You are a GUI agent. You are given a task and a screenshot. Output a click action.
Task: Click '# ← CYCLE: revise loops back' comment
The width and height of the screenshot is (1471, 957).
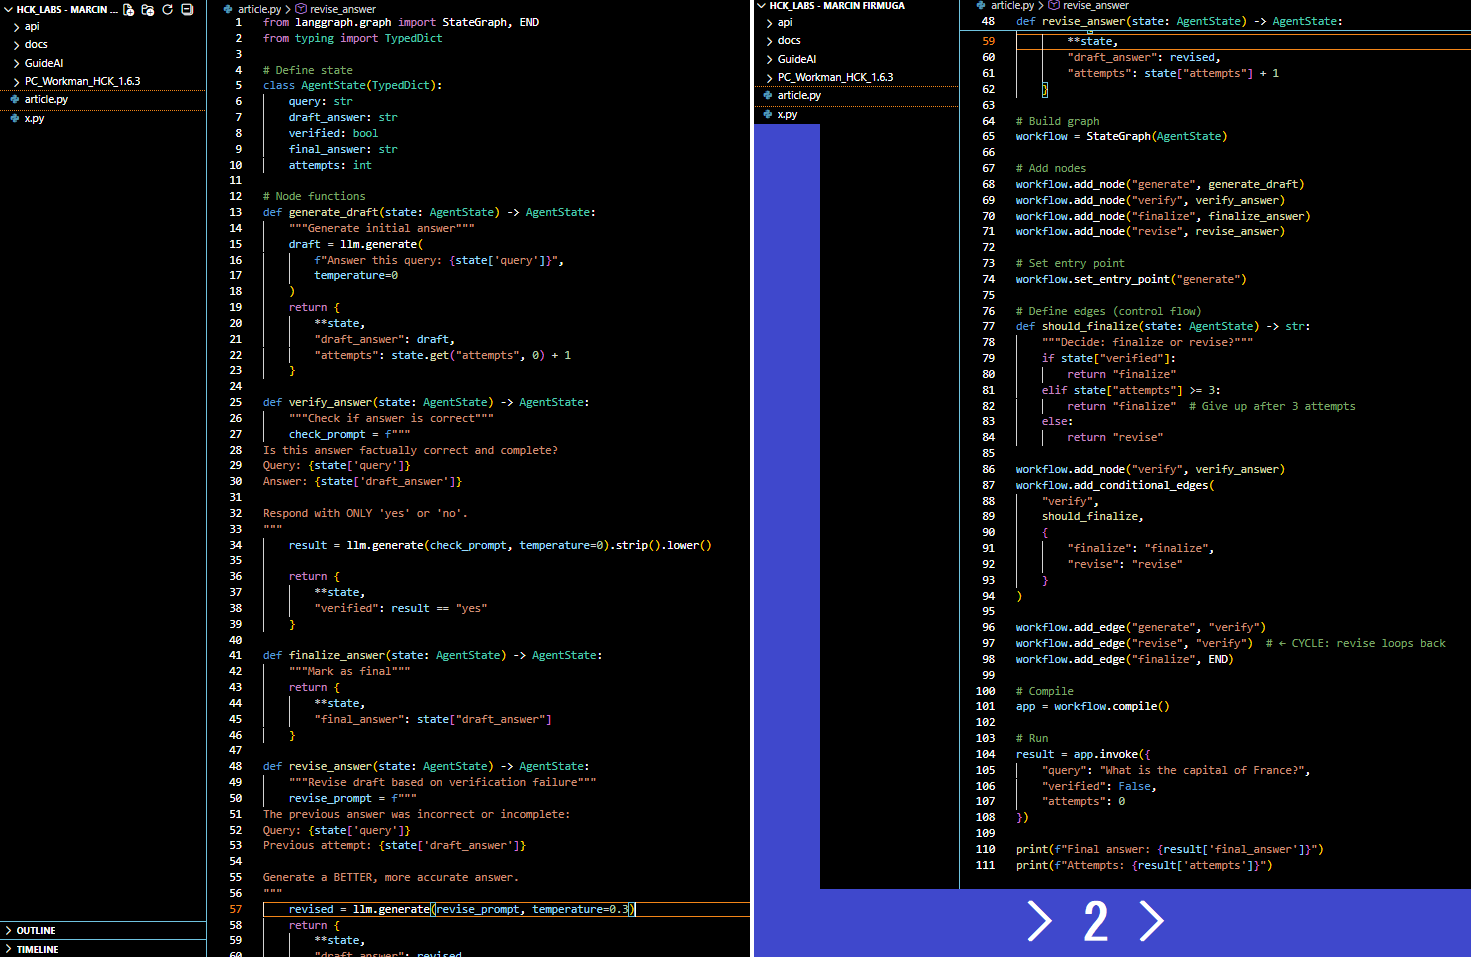(1355, 643)
